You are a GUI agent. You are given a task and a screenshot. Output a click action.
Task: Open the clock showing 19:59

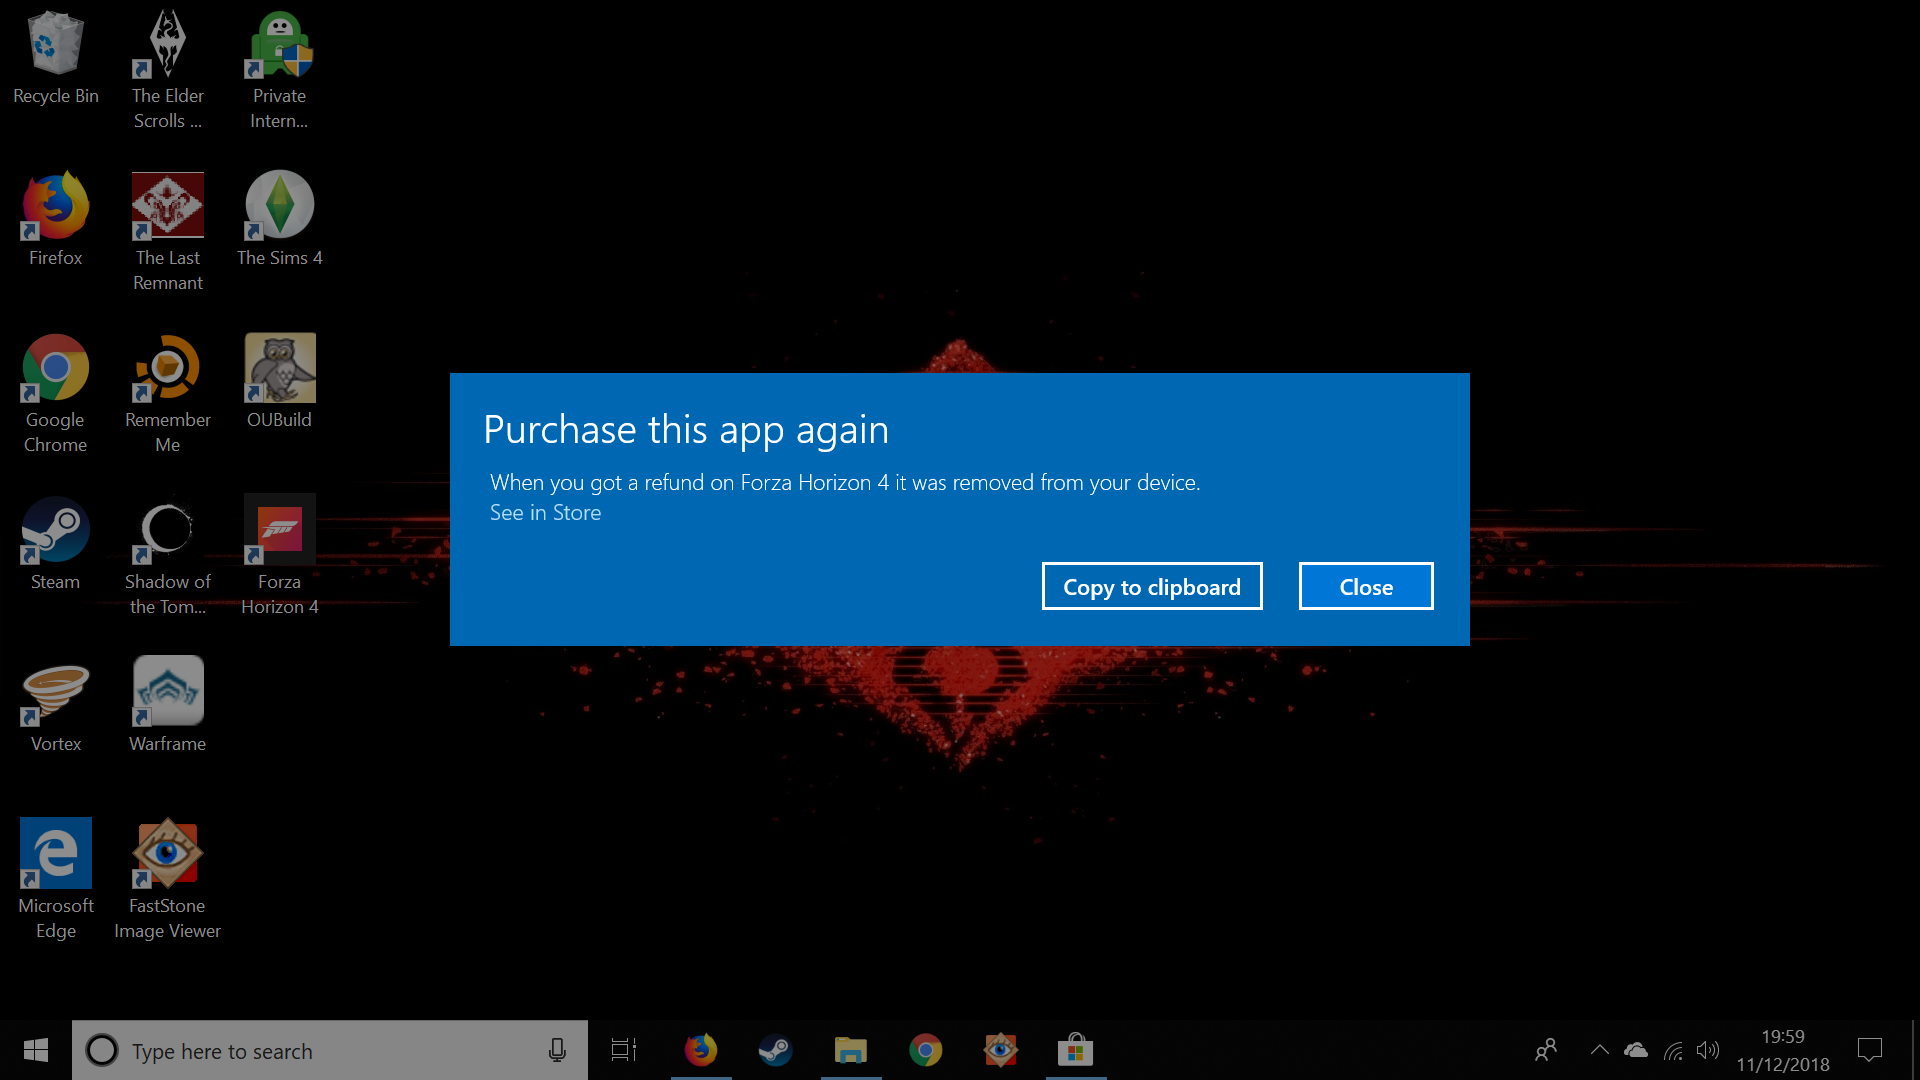[1783, 1050]
